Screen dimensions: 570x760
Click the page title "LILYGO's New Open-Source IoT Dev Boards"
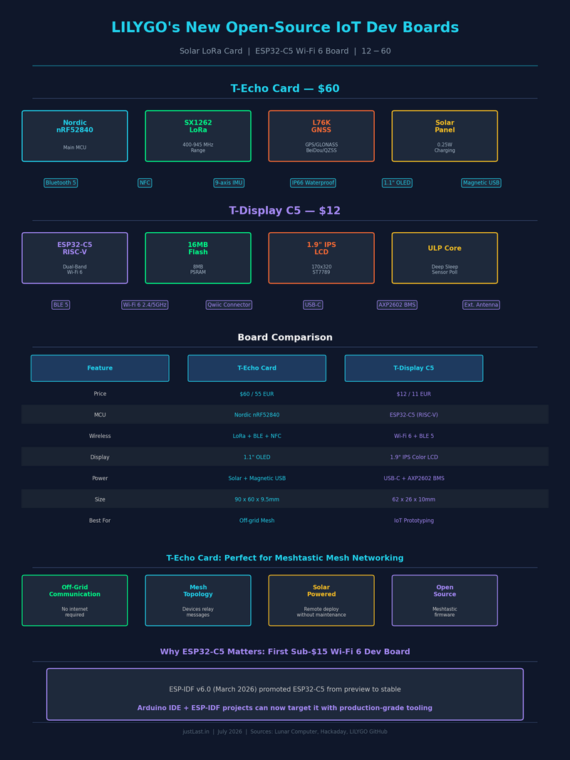[285, 27]
